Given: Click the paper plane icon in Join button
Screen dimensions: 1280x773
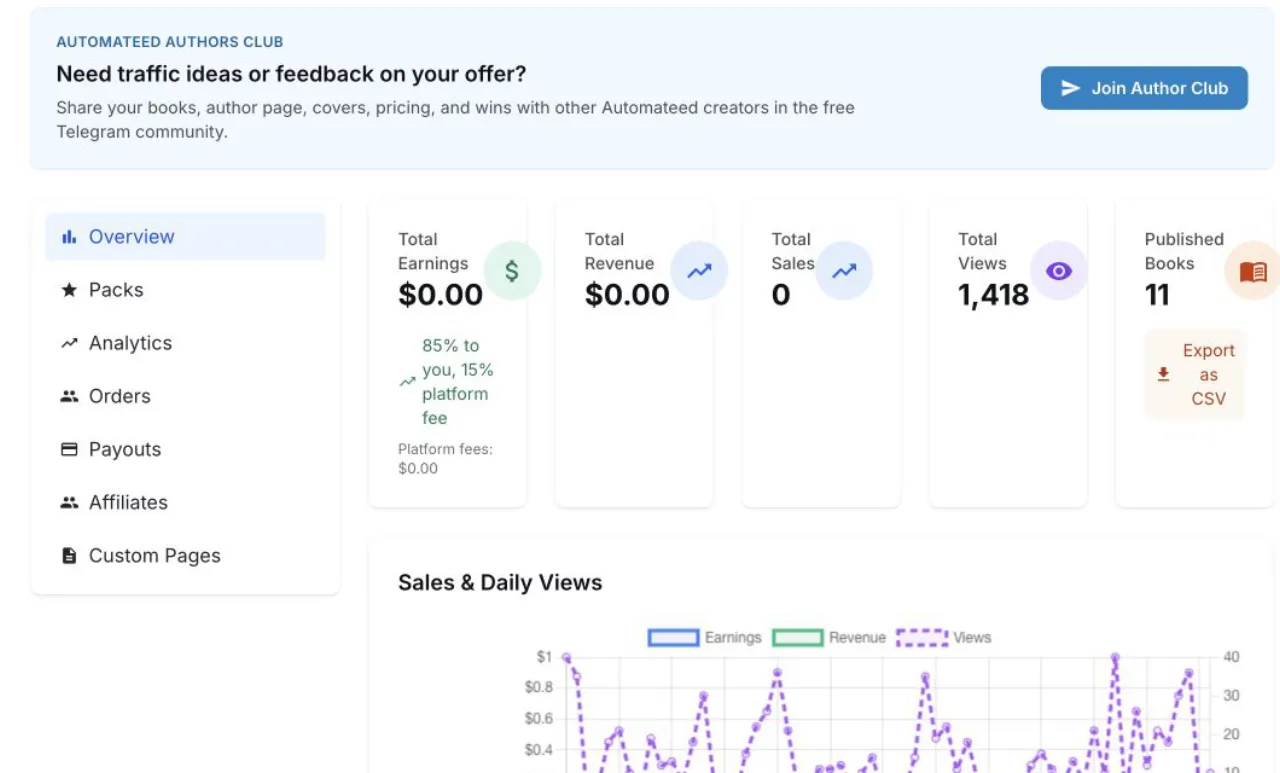Looking at the screenshot, I should [1070, 88].
